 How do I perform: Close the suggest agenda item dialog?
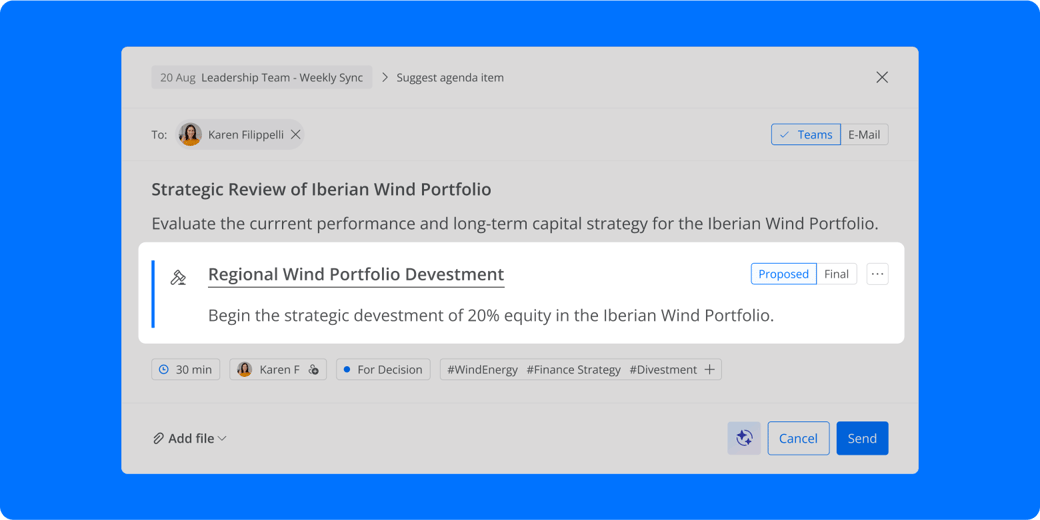pyautogui.click(x=881, y=78)
